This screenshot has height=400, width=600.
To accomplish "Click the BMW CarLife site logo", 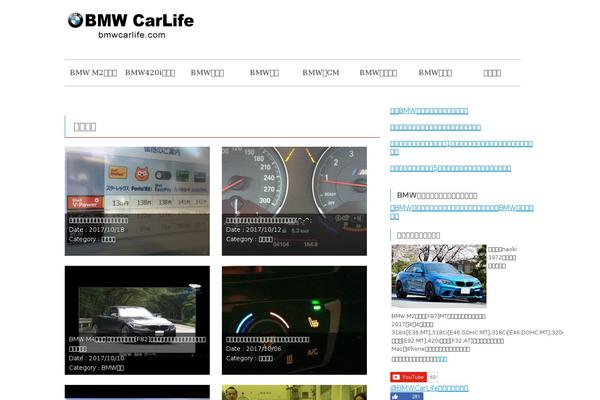I will pyautogui.click(x=131, y=25).
